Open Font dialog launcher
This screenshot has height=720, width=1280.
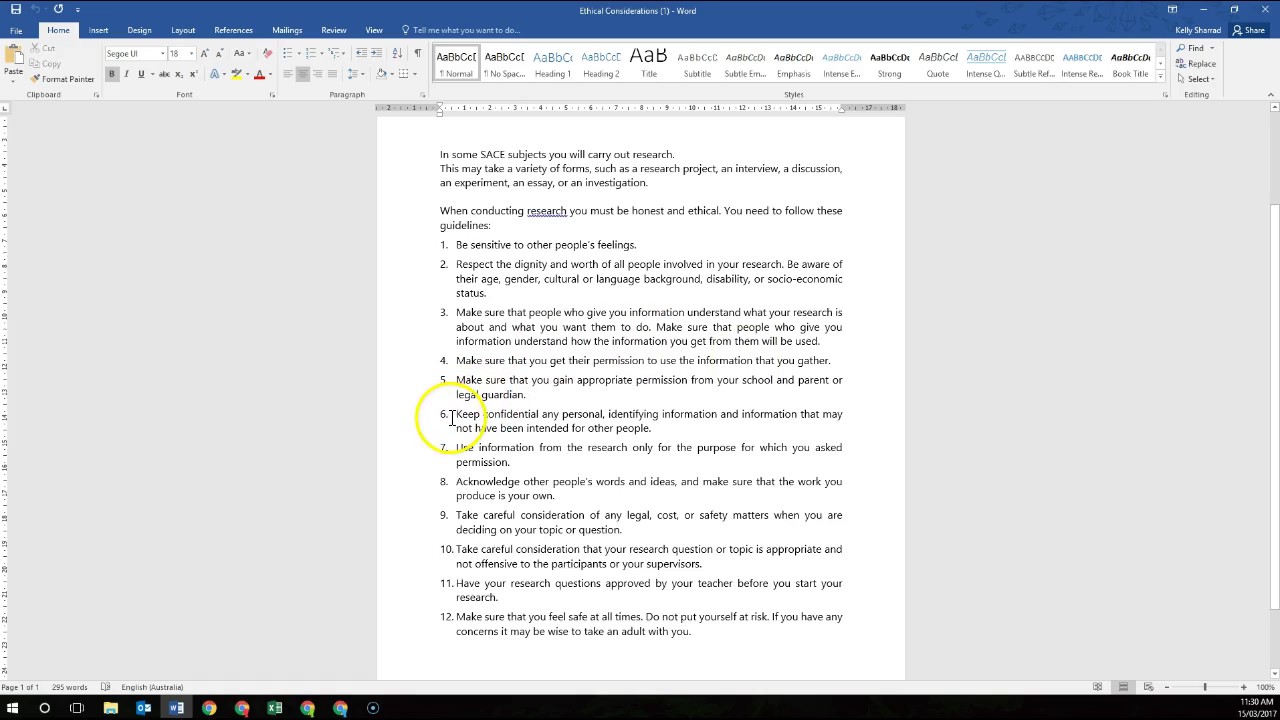click(x=272, y=95)
